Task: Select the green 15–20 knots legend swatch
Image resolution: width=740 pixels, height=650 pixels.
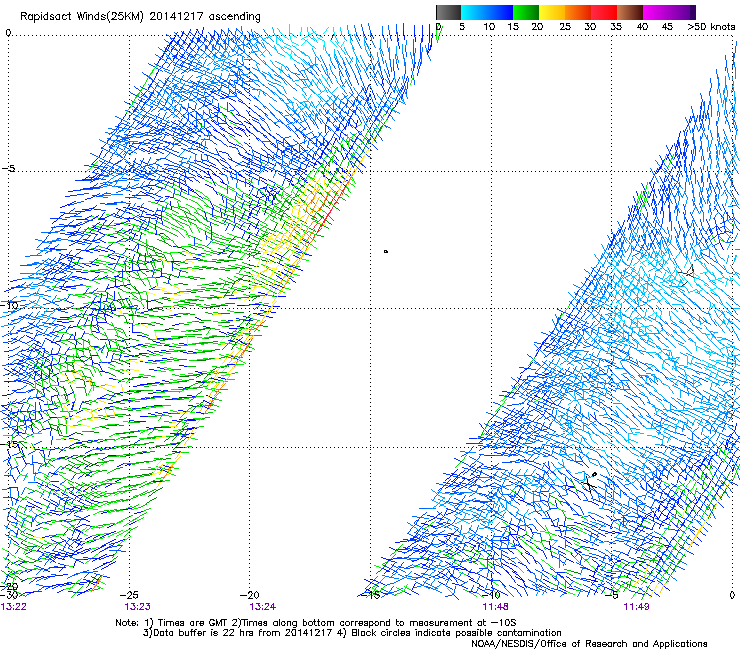Action: pyautogui.click(x=526, y=12)
